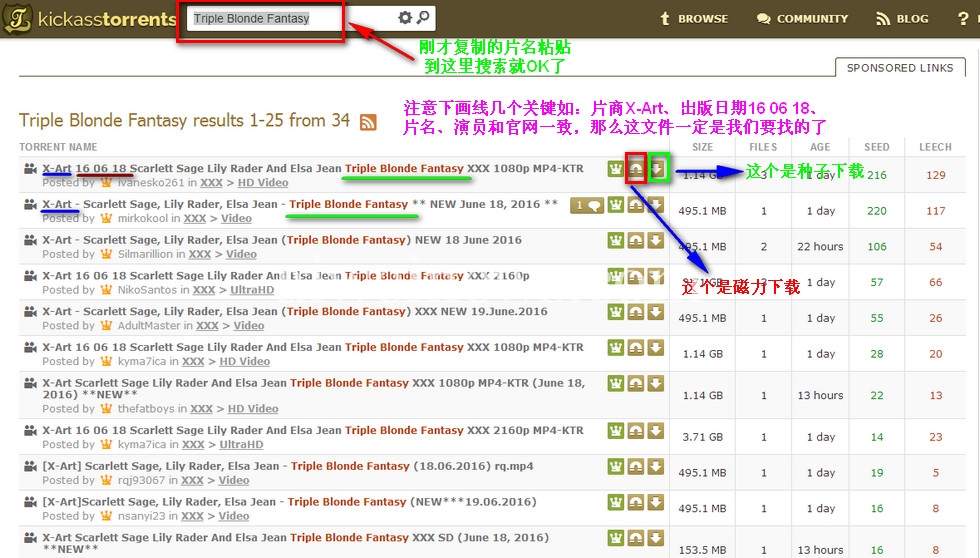Click the magnet icon in the 3.71 GB row
Viewport: 980px width, 558px height.
(636, 431)
